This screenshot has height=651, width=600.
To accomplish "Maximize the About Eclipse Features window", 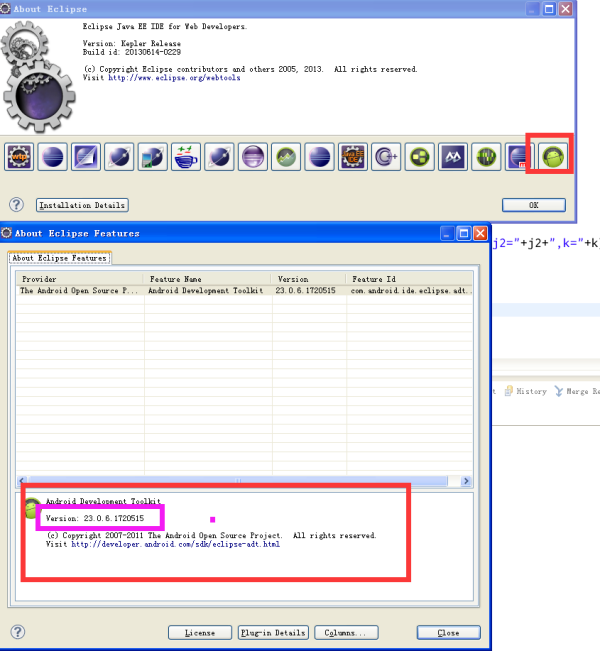I will click(x=463, y=233).
